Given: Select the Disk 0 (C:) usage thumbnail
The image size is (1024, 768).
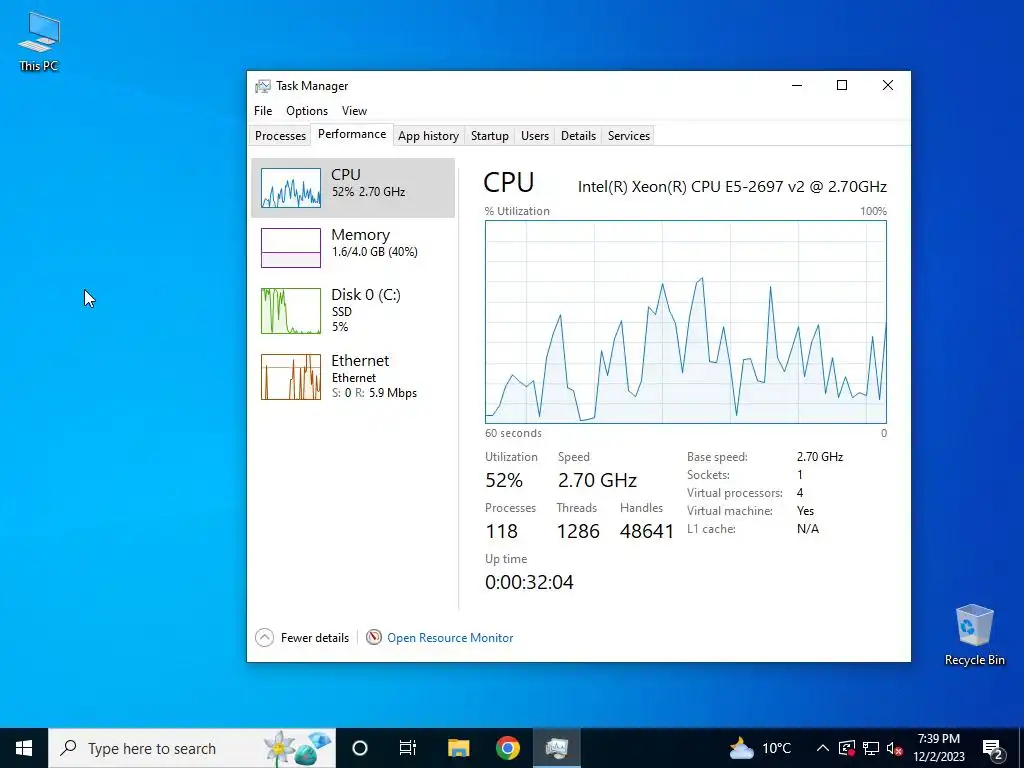Looking at the screenshot, I should coord(291,311).
